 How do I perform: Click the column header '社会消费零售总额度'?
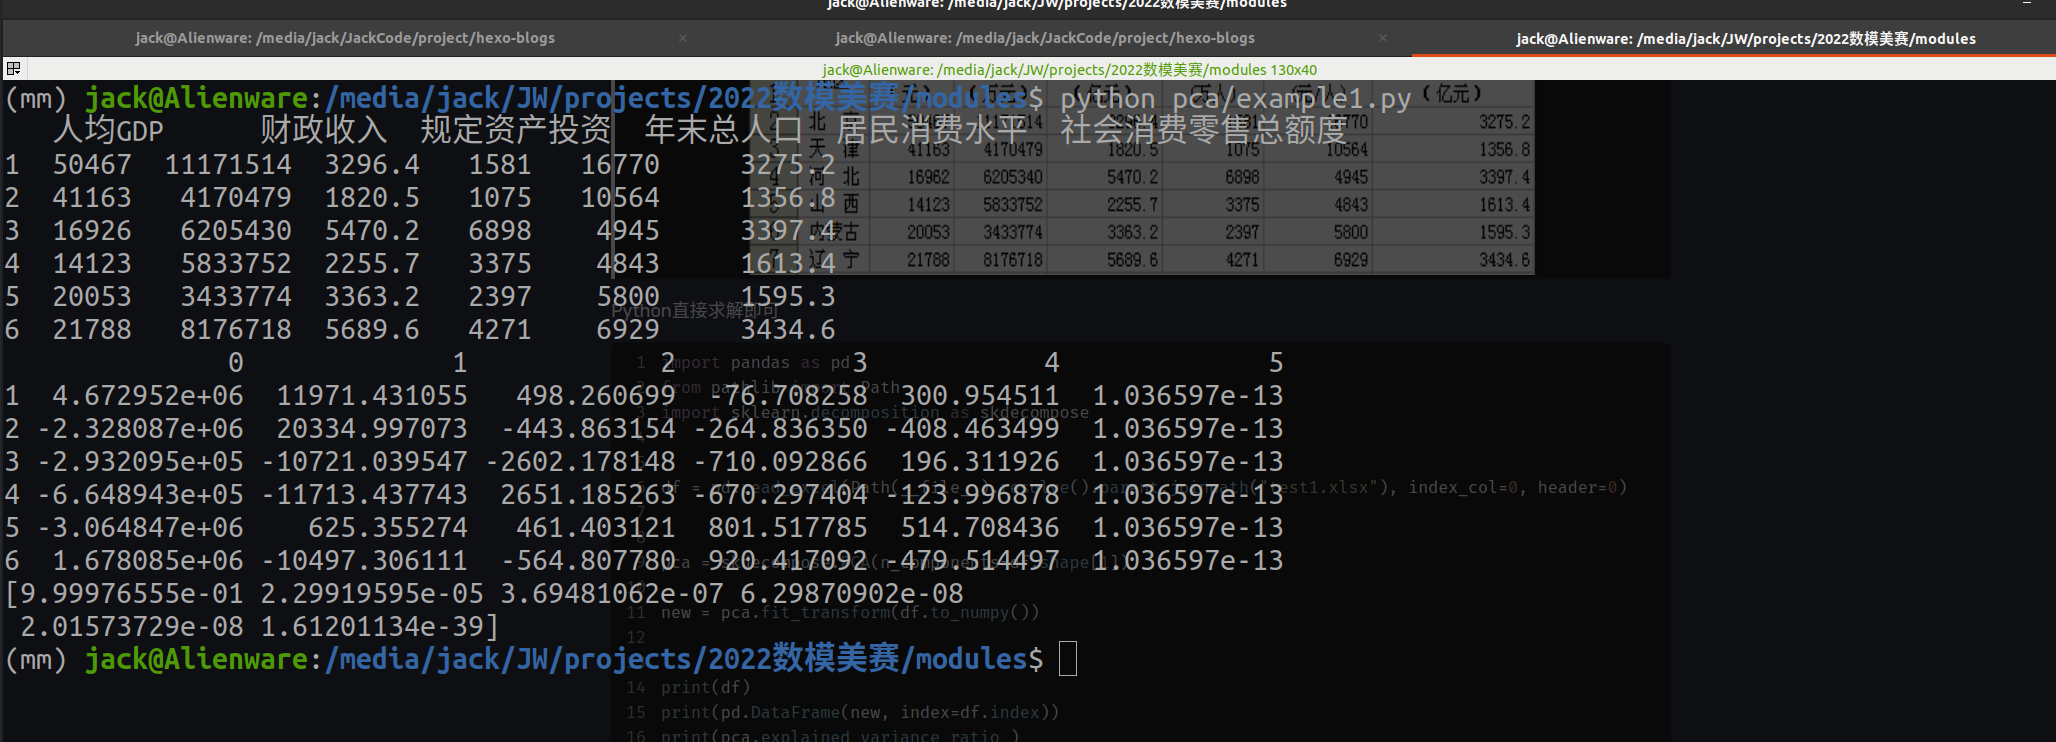[x=1203, y=130]
